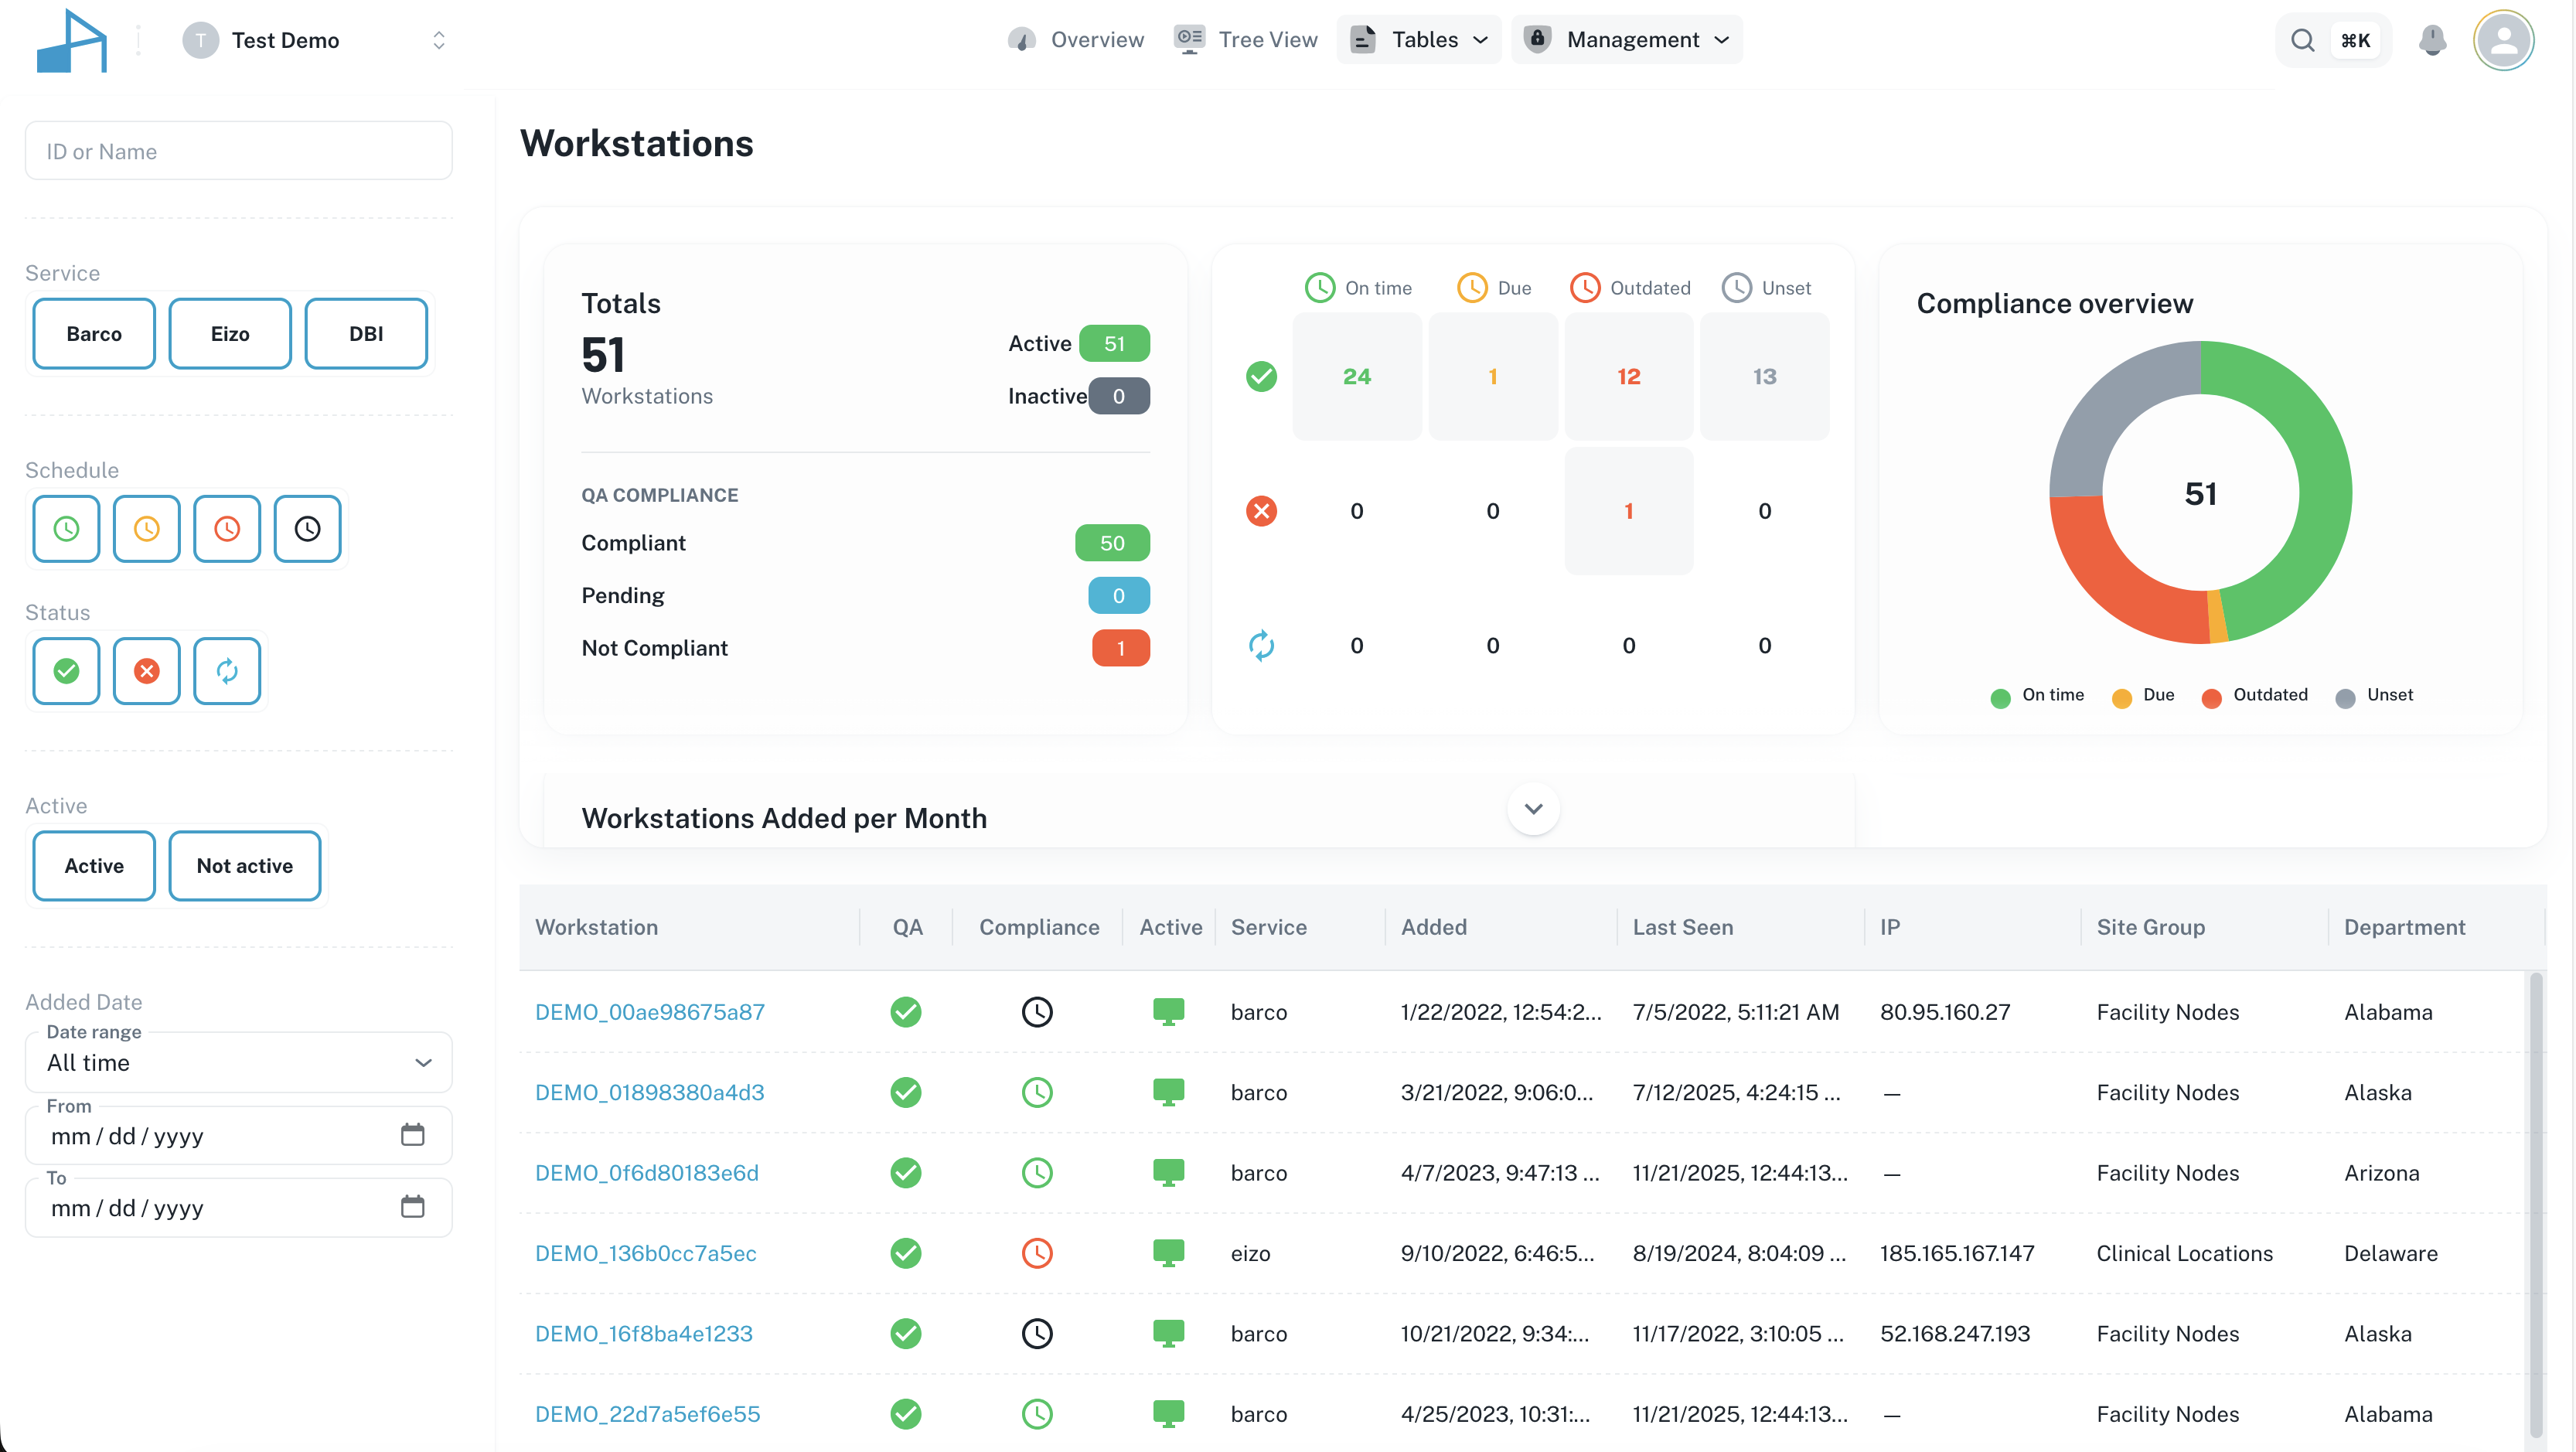Open the user profile avatar
The width and height of the screenshot is (2576, 1452).
pyautogui.click(x=2503, y=40)
